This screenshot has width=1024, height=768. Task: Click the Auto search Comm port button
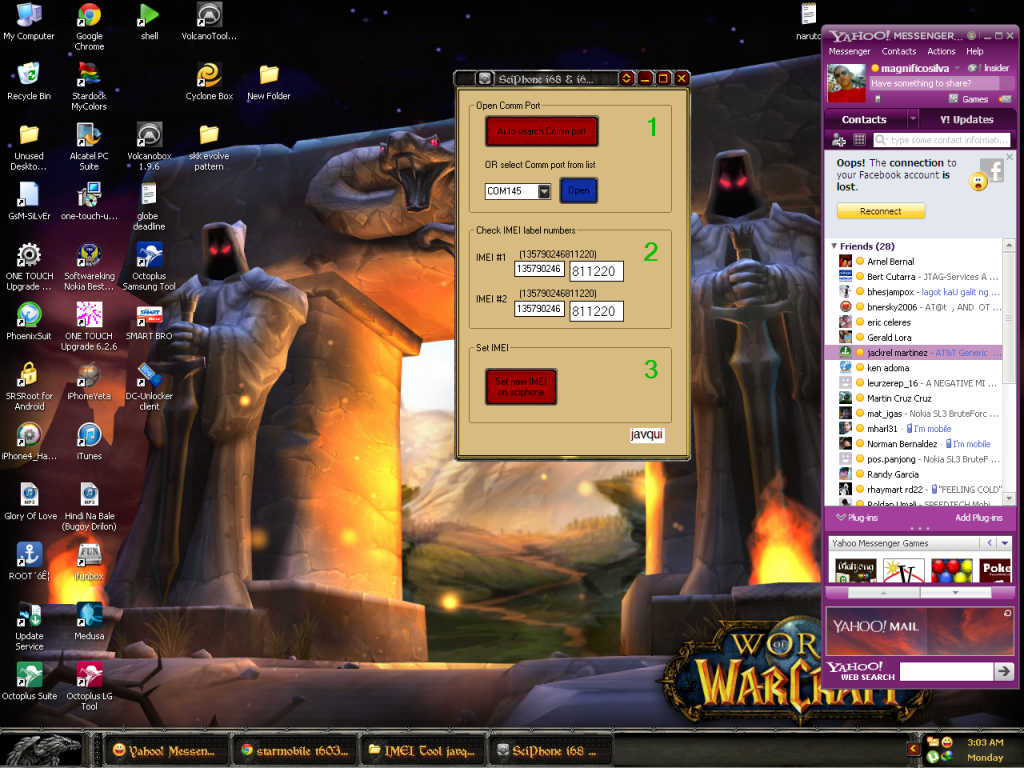pos(541,131)
